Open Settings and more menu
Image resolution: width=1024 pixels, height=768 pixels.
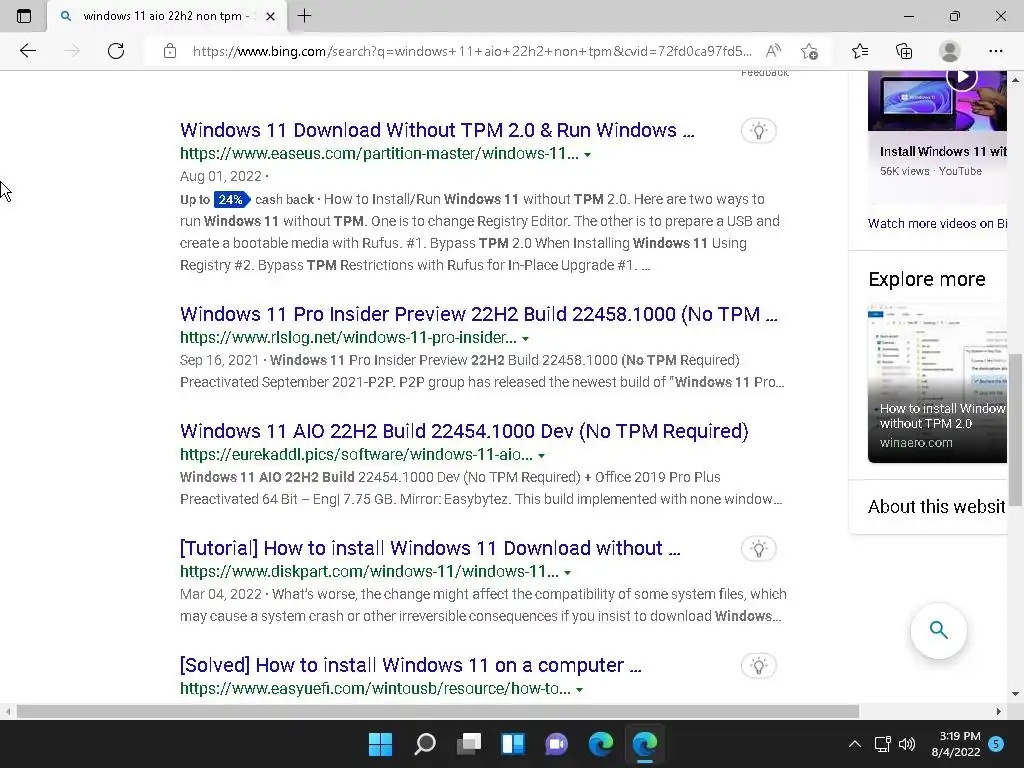(995, 51)
